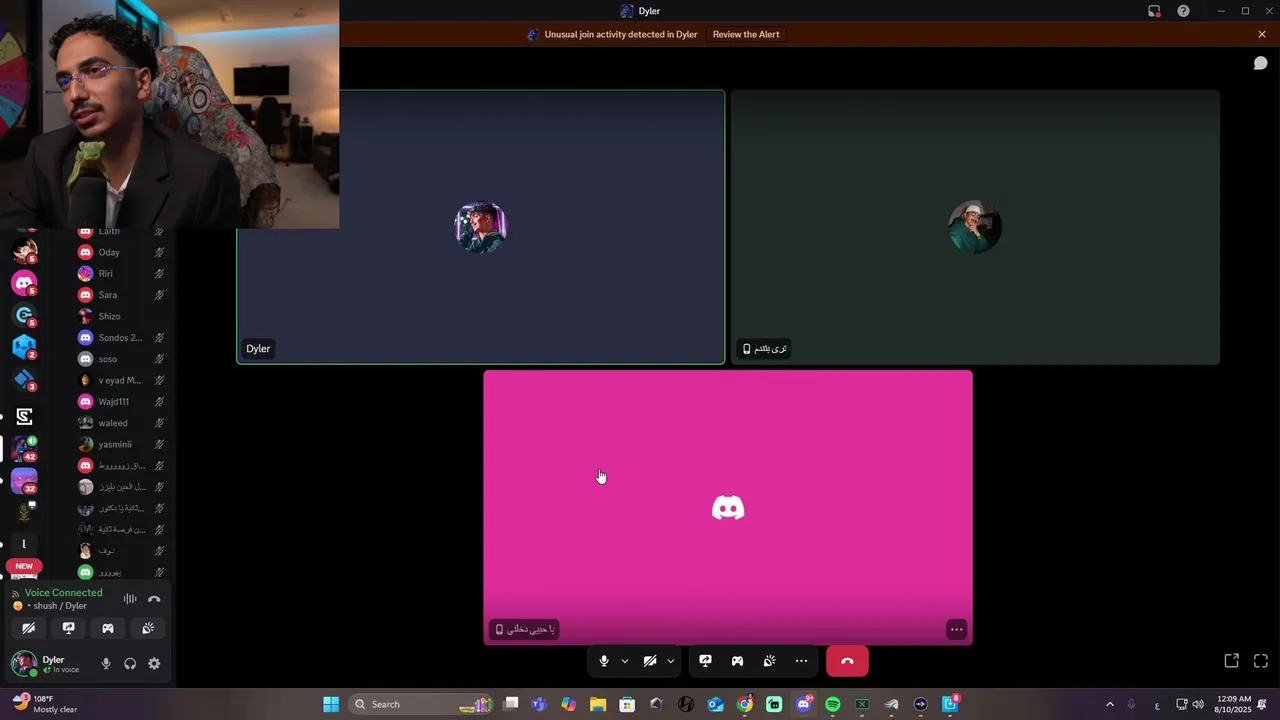
Task: Select voice member waleed
Action: coord(121,423)
